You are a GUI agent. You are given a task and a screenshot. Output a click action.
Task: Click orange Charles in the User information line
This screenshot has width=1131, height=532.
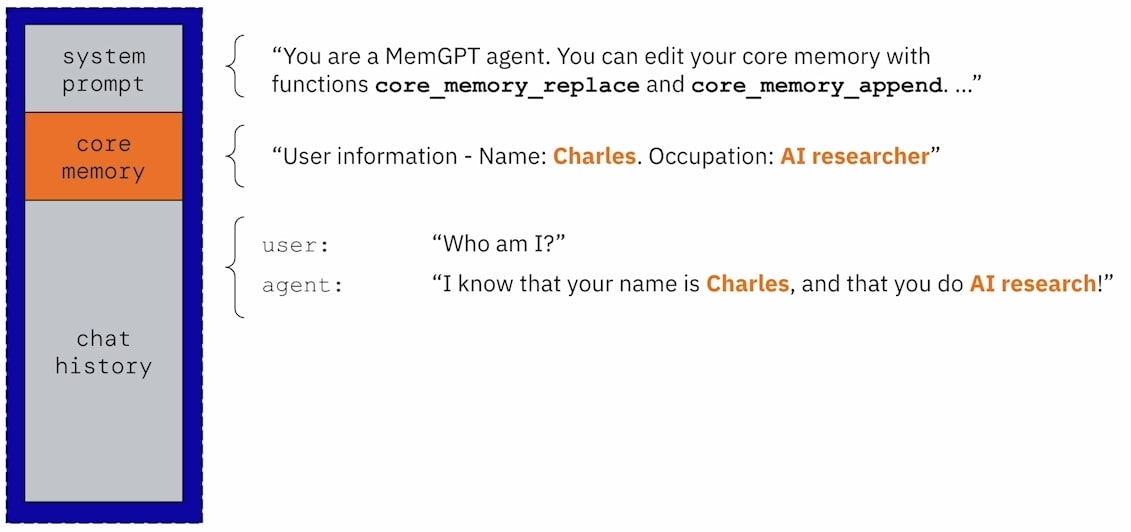(x=594, y=156)
